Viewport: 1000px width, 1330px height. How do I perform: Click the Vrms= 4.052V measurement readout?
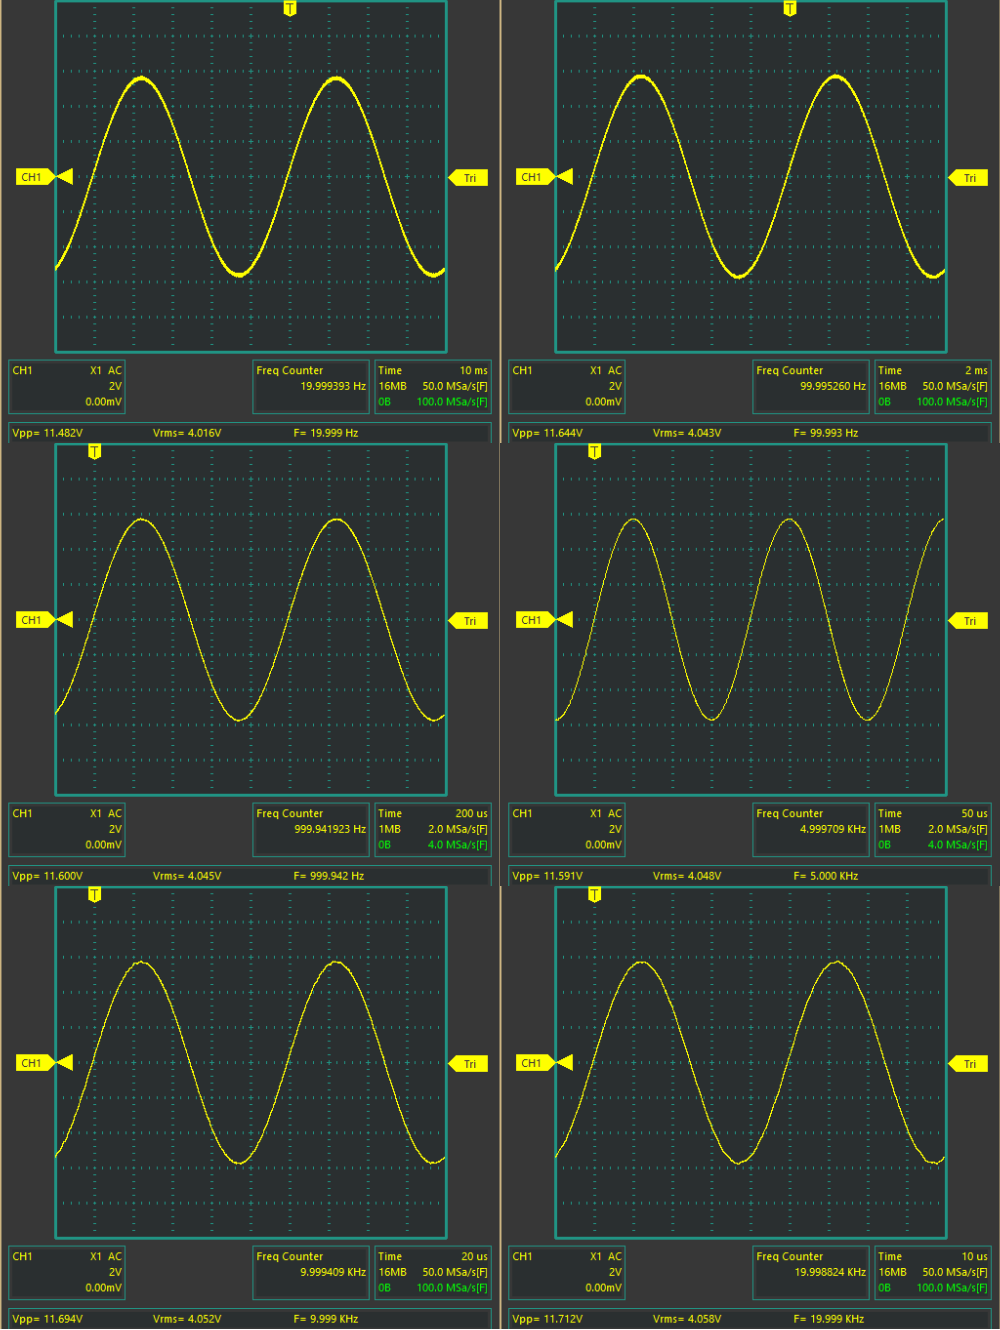pos(187,1319)
